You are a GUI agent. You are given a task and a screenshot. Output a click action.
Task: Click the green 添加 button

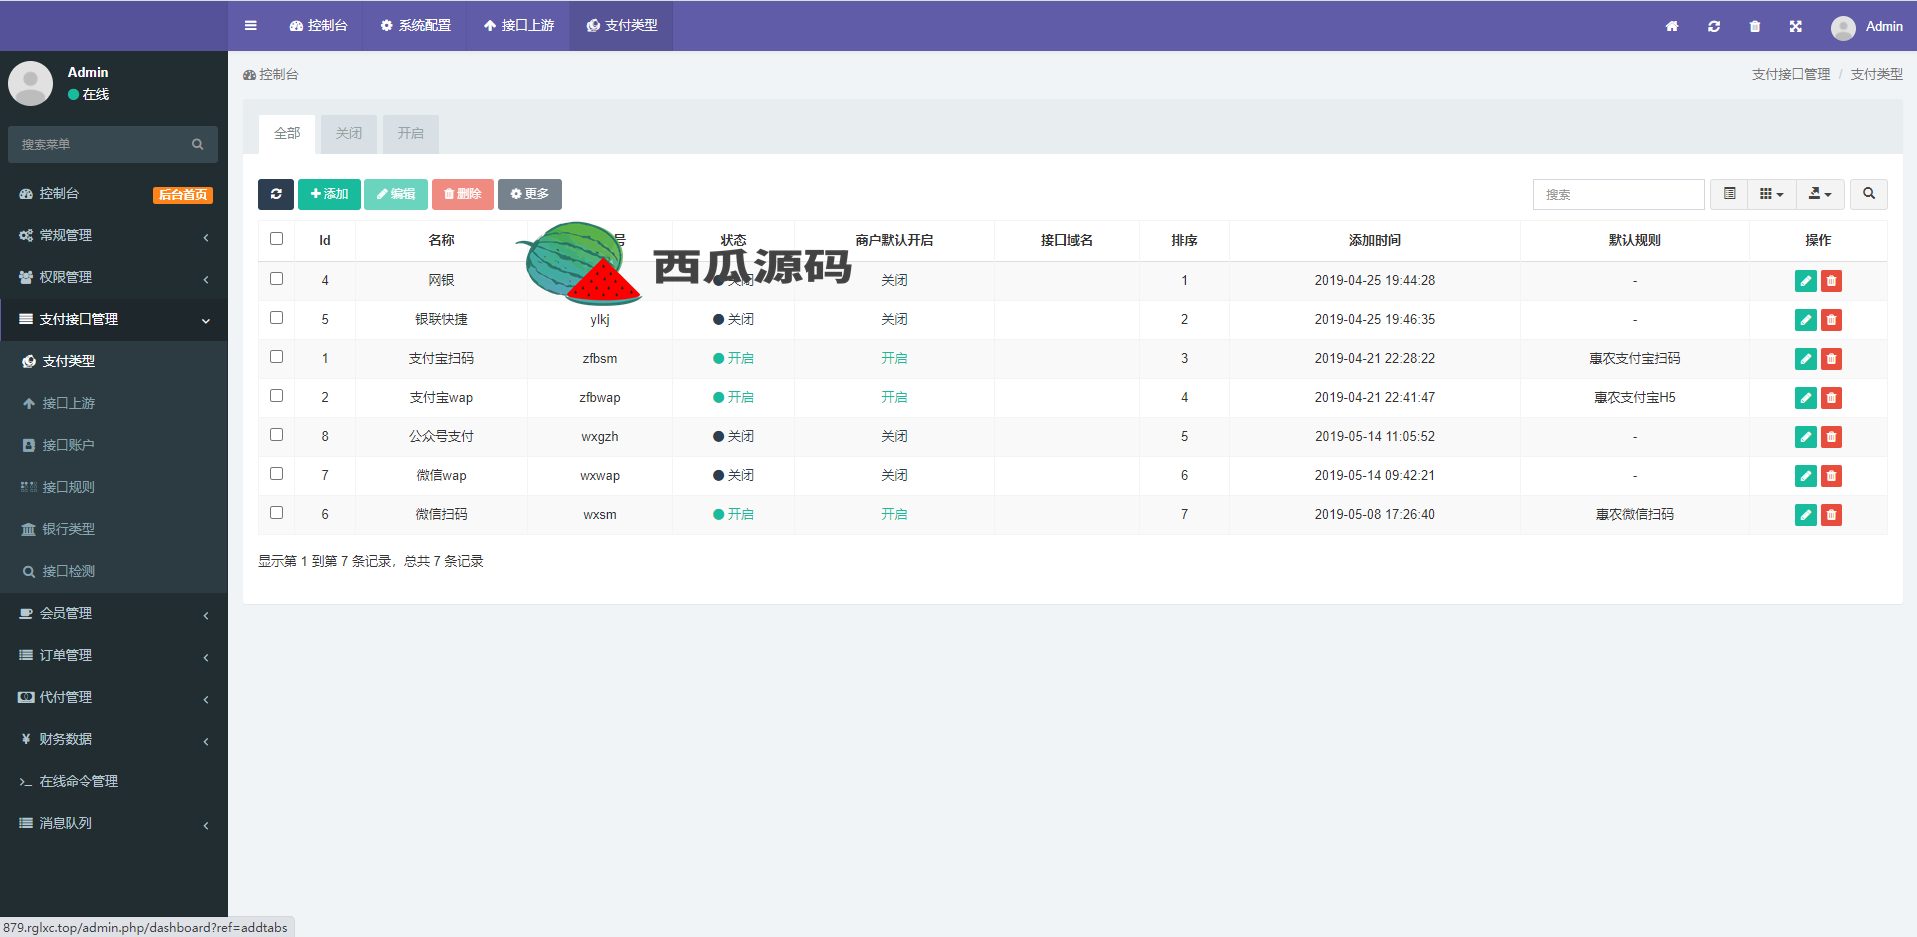click(x=329, y=194)
